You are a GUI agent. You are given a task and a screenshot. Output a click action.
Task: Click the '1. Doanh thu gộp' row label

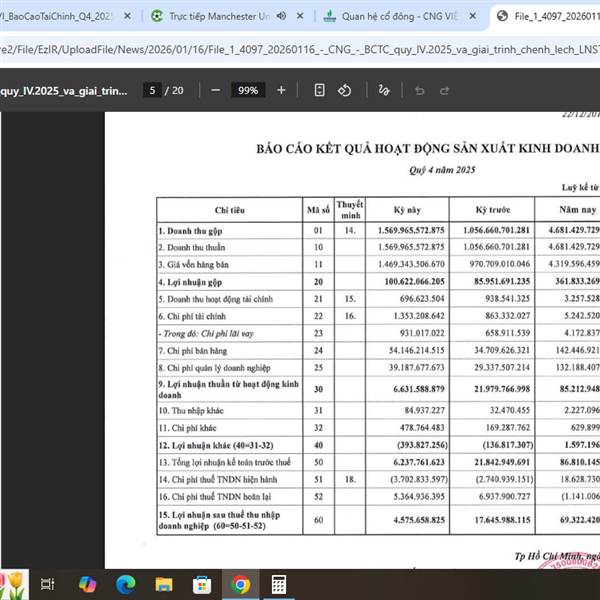click(190, 231)
